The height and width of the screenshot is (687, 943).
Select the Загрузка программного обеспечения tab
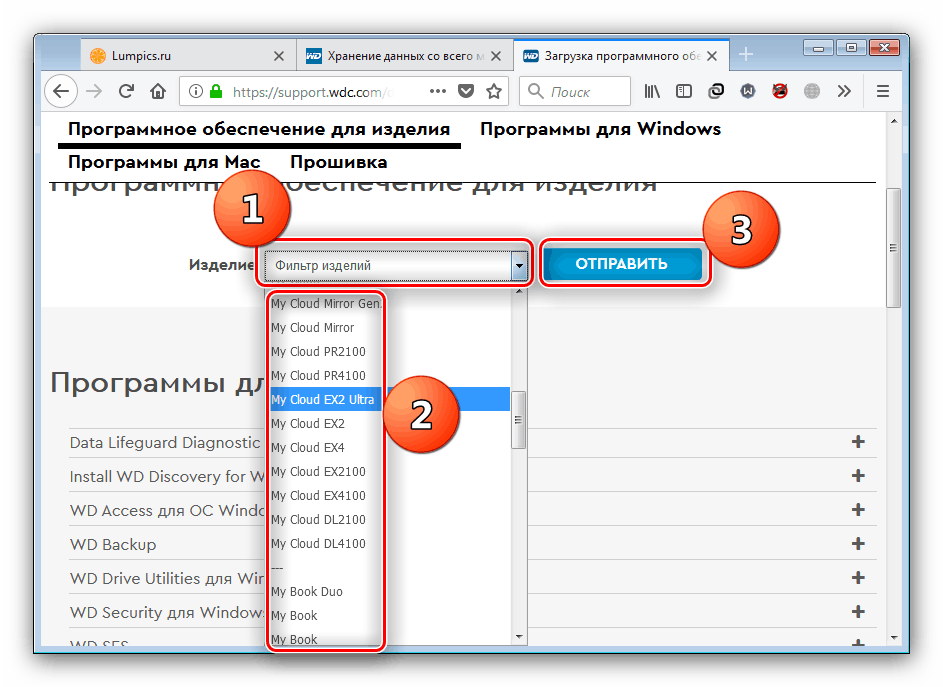coord(621,55)
